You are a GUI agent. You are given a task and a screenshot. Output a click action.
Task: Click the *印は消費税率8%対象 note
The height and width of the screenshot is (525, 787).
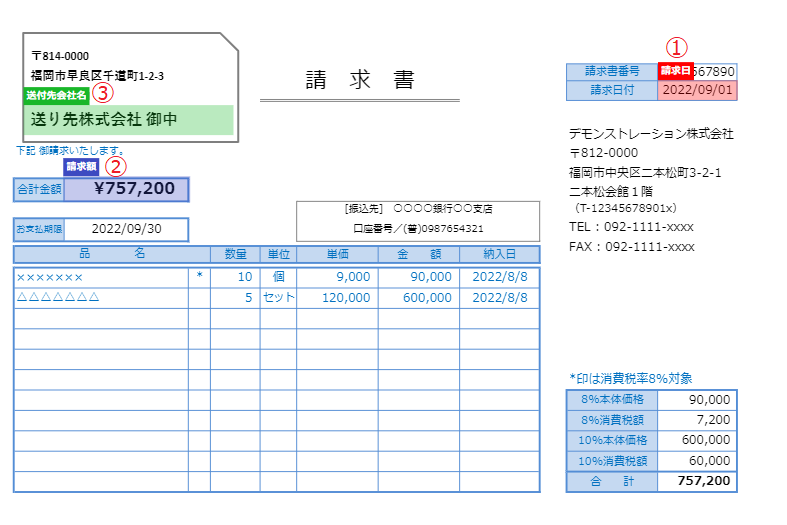point(631,378)
